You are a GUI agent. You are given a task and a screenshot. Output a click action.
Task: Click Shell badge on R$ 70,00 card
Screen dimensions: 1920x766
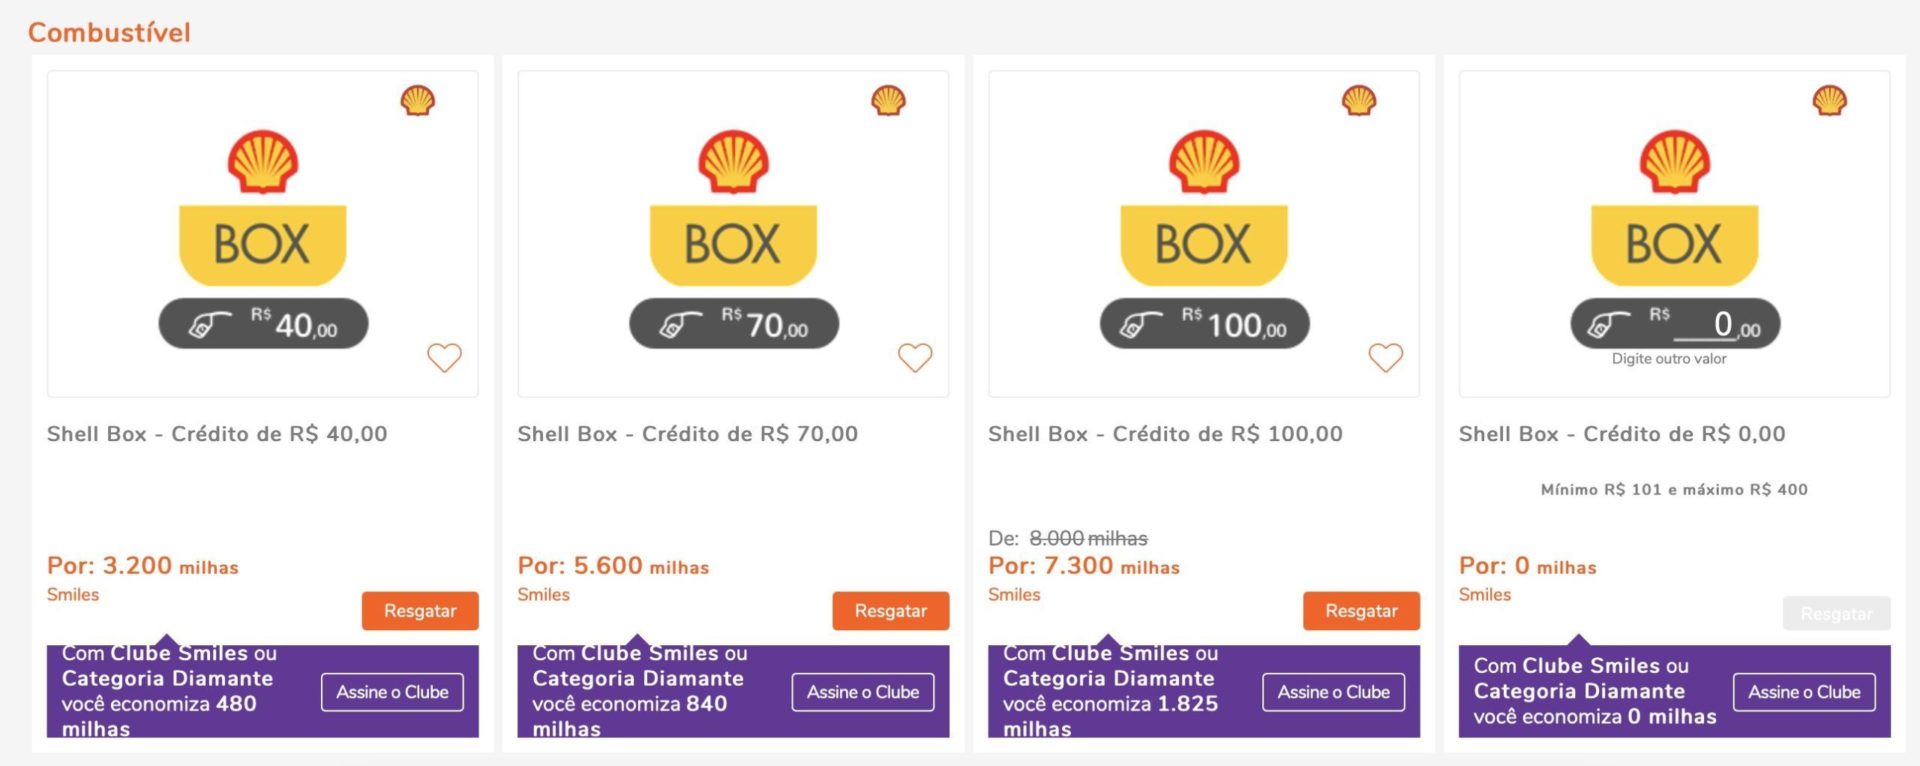pos(888,101)
